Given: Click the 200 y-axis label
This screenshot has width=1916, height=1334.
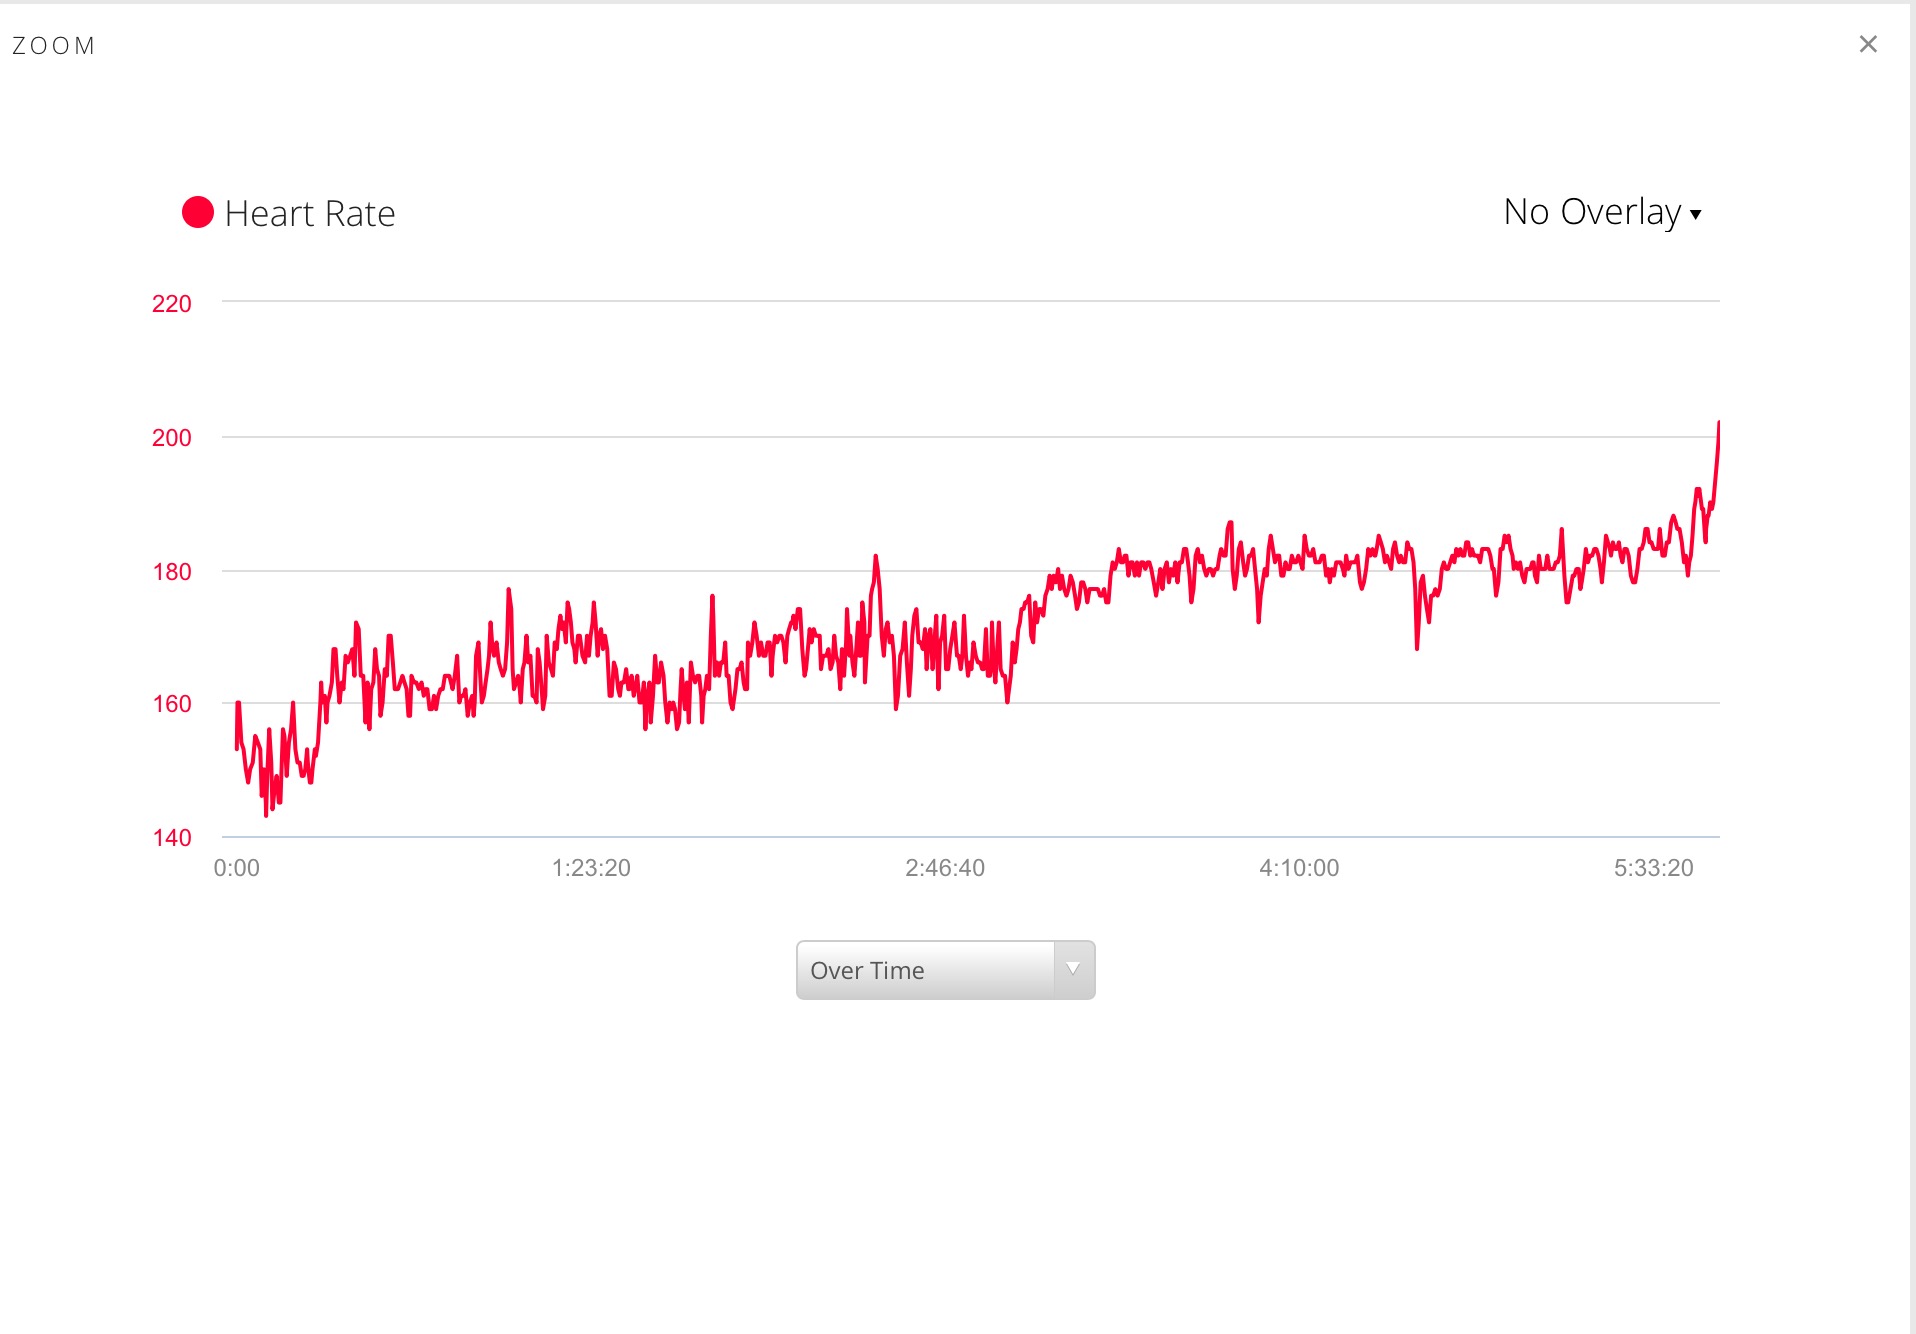Looking at the screenshot, I should pos(171,437).
